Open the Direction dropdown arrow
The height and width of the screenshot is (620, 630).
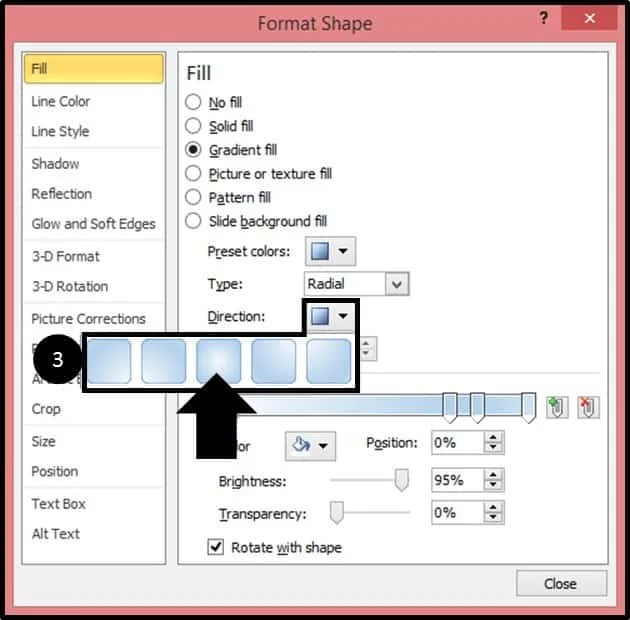coord(343,316)
